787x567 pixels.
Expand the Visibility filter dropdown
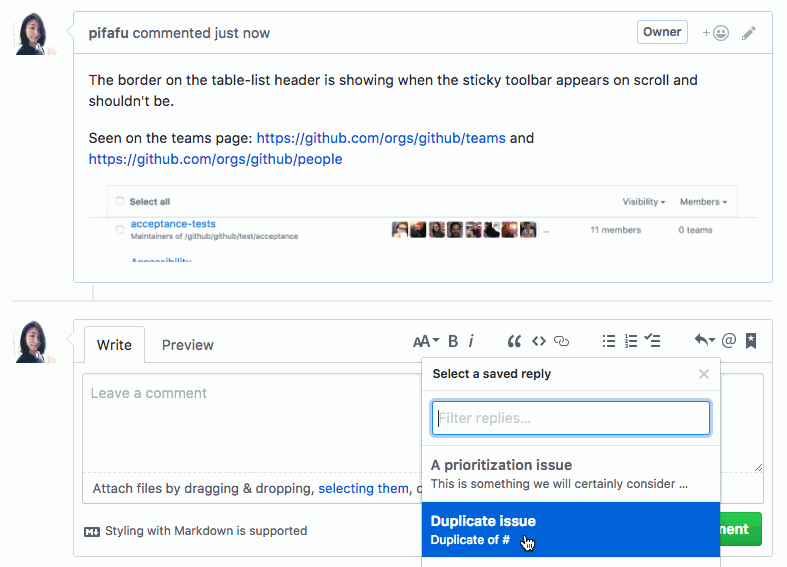click(x=643, y=202)
